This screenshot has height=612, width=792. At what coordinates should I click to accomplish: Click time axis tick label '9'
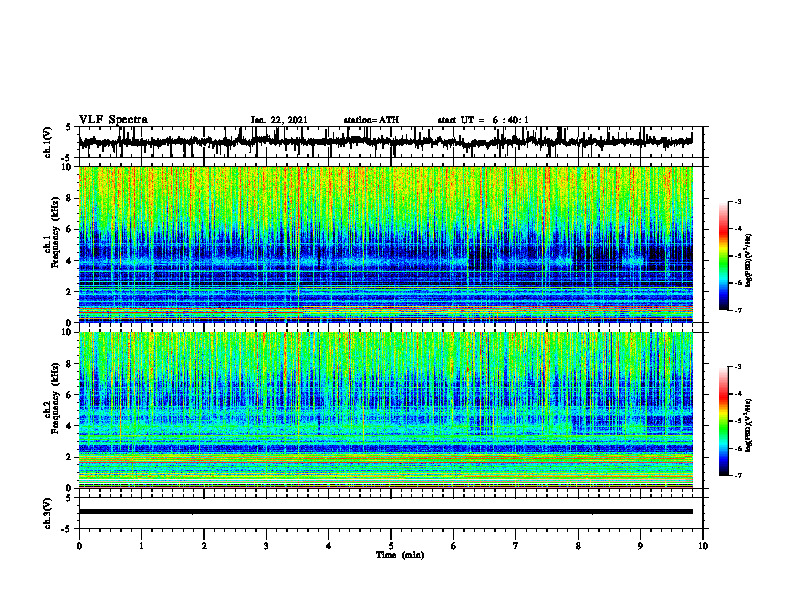pos(640,546)
